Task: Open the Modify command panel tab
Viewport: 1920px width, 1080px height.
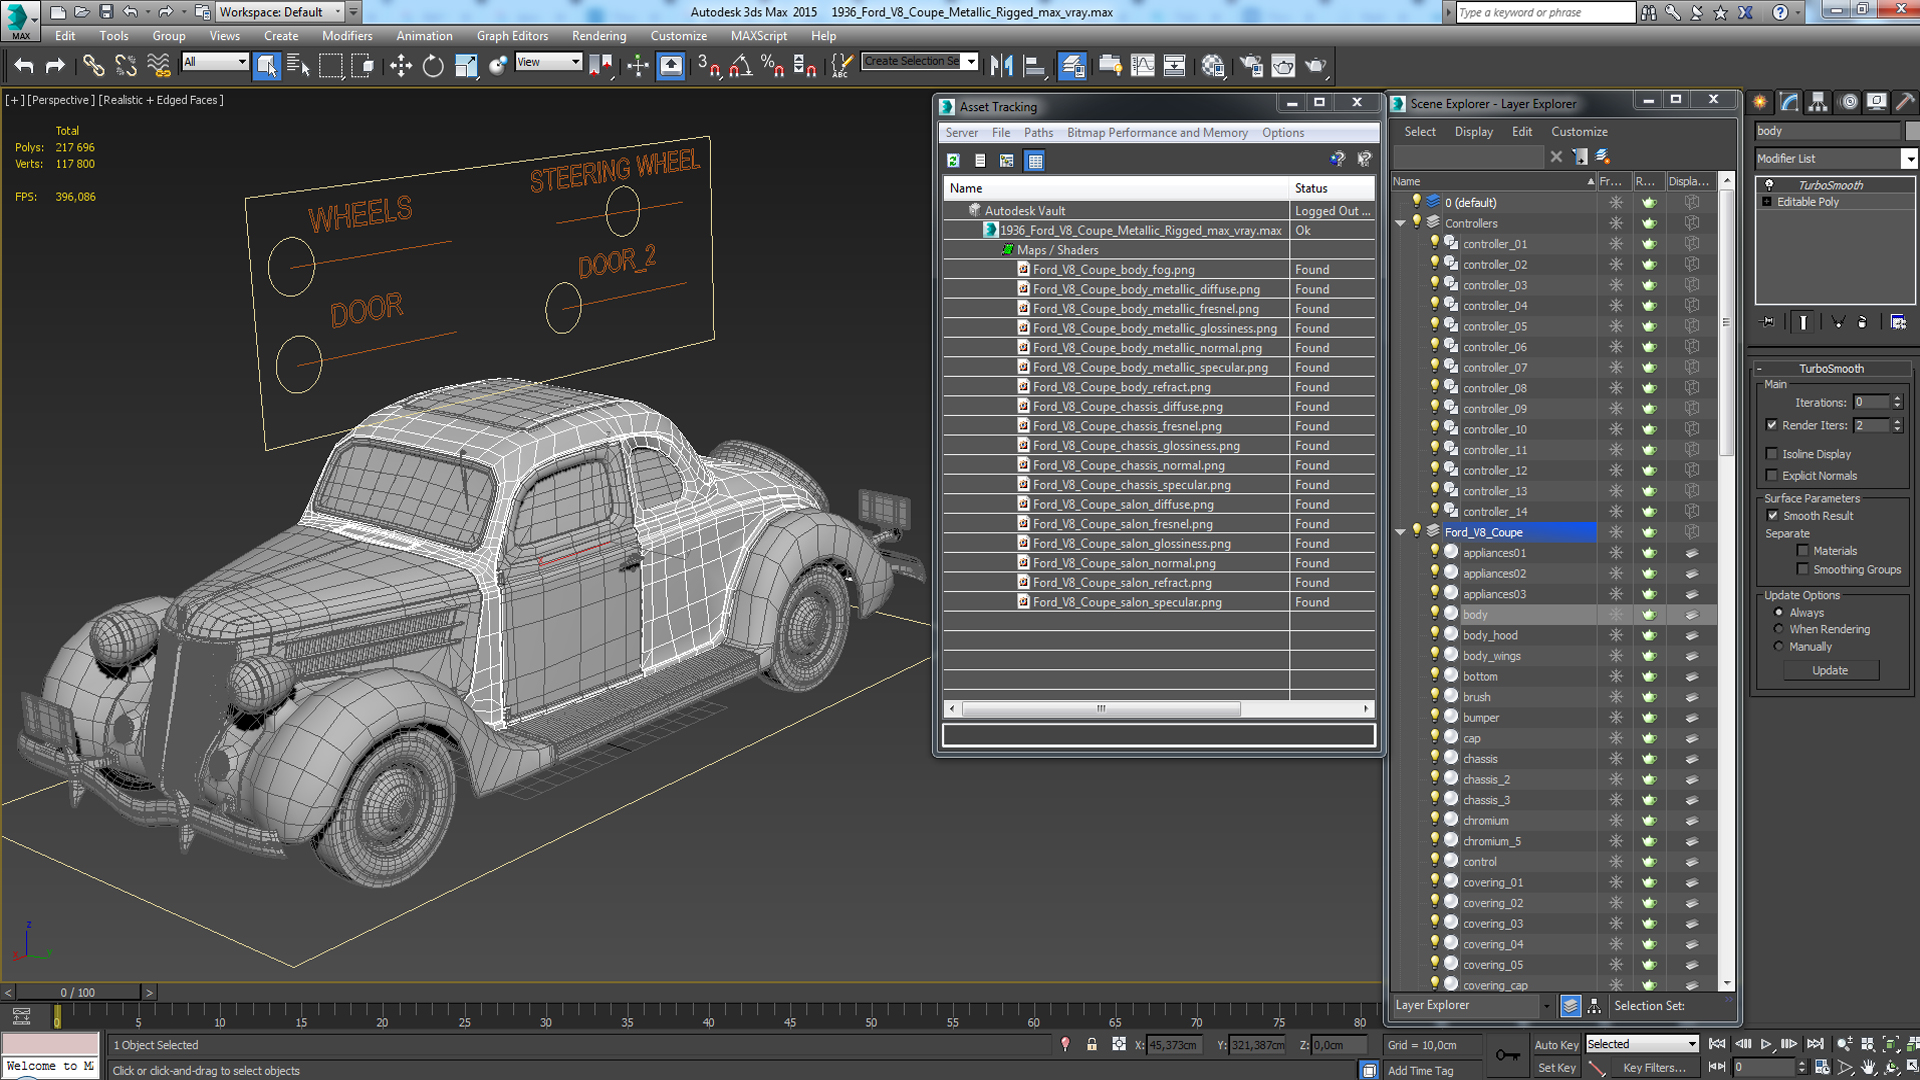Action: [1789, 102]
